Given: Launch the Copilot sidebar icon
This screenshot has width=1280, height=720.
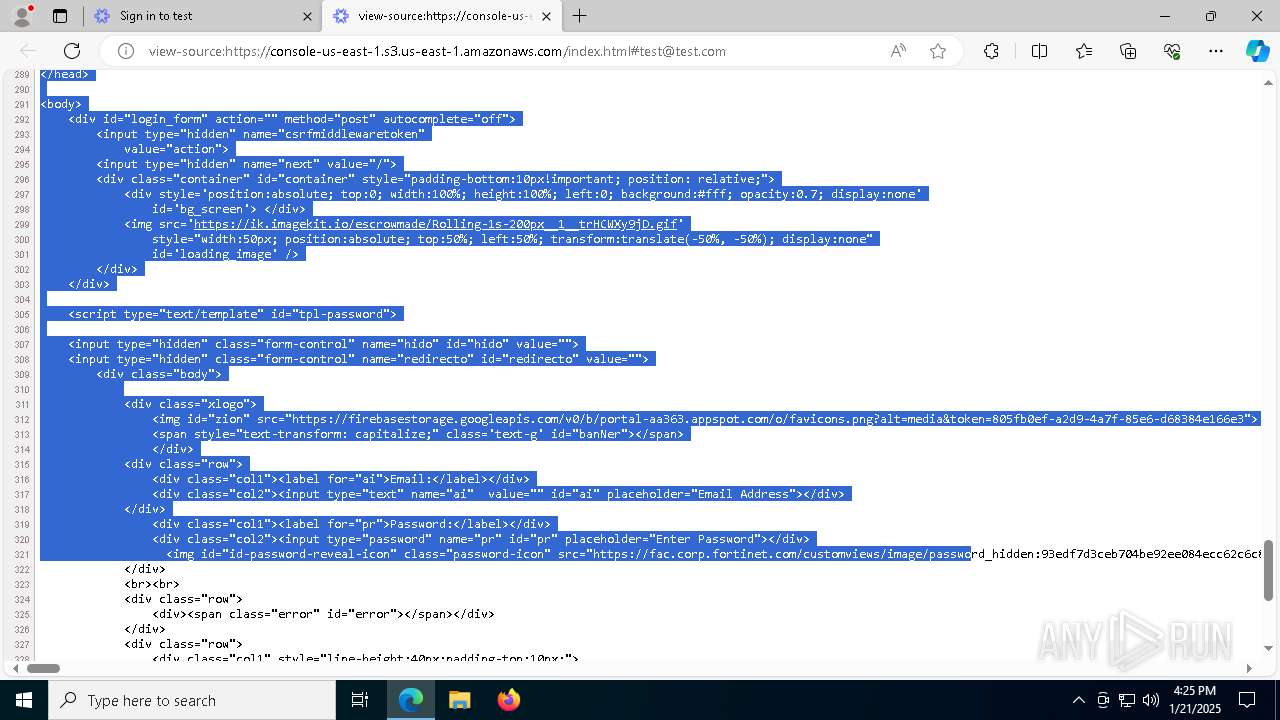Looking at the screenshot, I should [1257, 51].
